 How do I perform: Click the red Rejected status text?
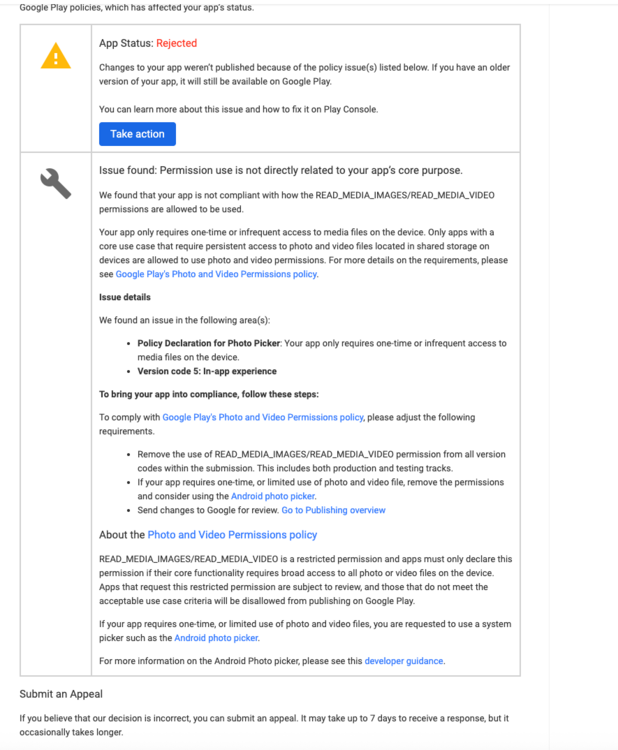(x=177, y=43)
